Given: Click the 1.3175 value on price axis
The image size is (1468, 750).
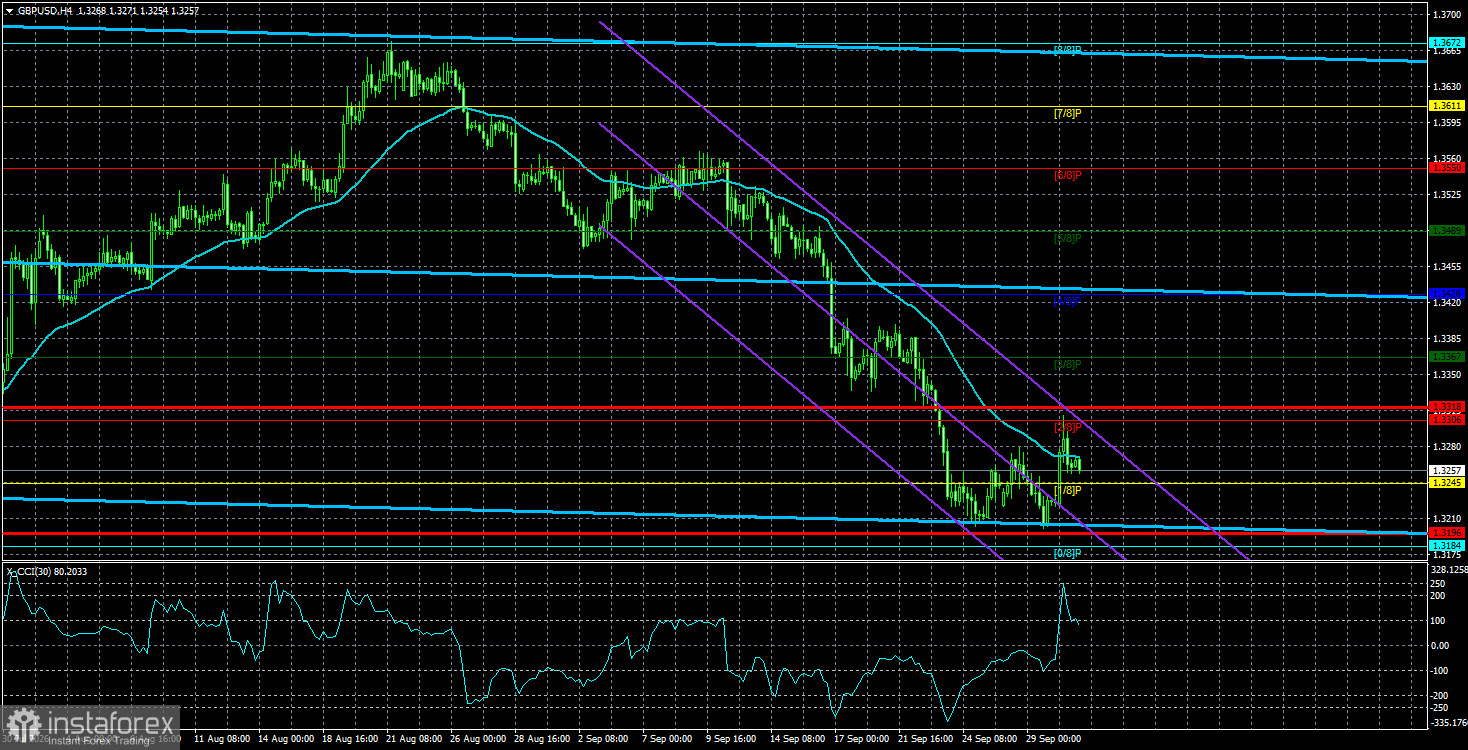Looking at the screenshot, I should coord(1448,555).
